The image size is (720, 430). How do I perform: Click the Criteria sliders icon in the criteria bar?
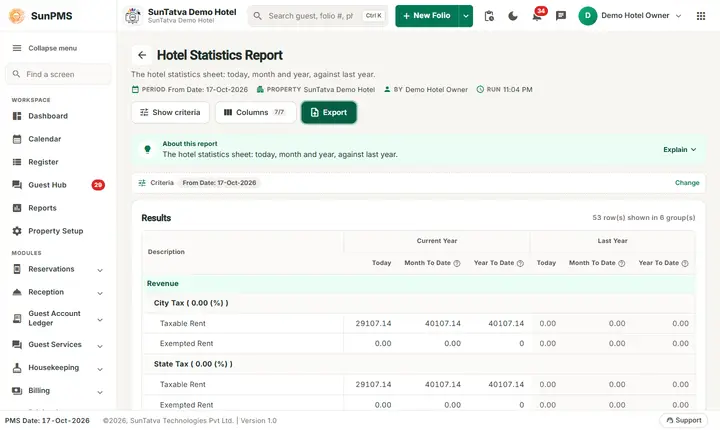[x=142, y=183]
